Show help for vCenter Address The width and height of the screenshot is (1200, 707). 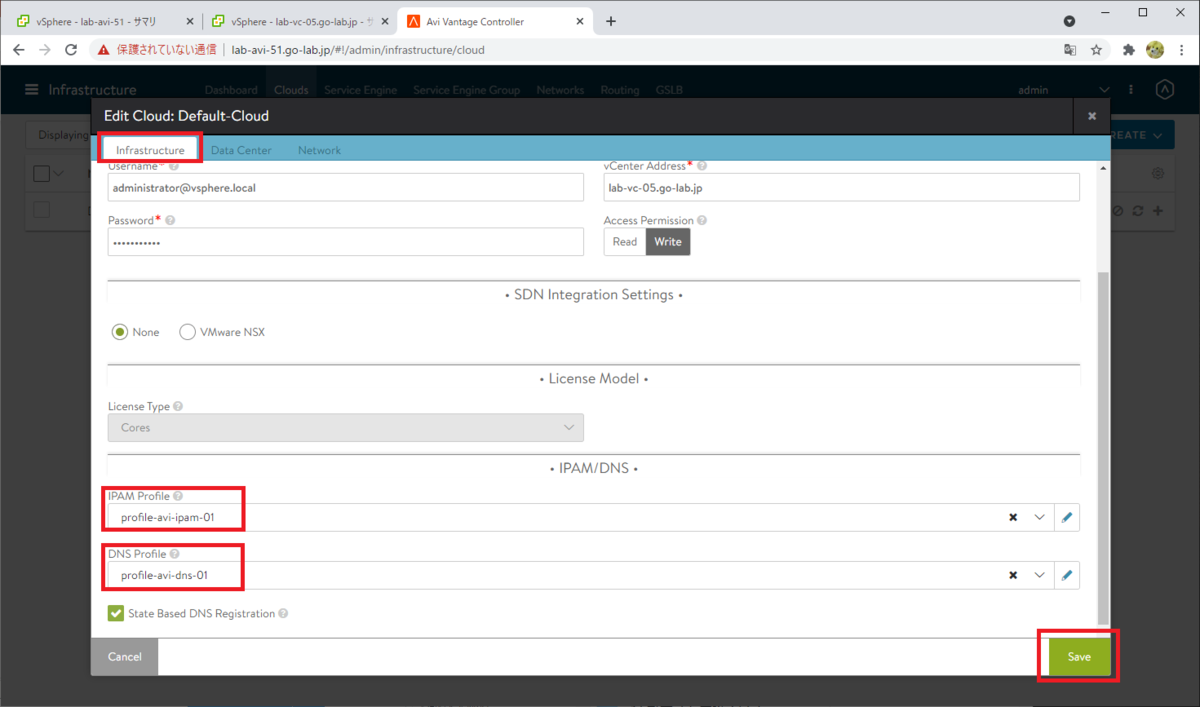click(x=702, y=166)
